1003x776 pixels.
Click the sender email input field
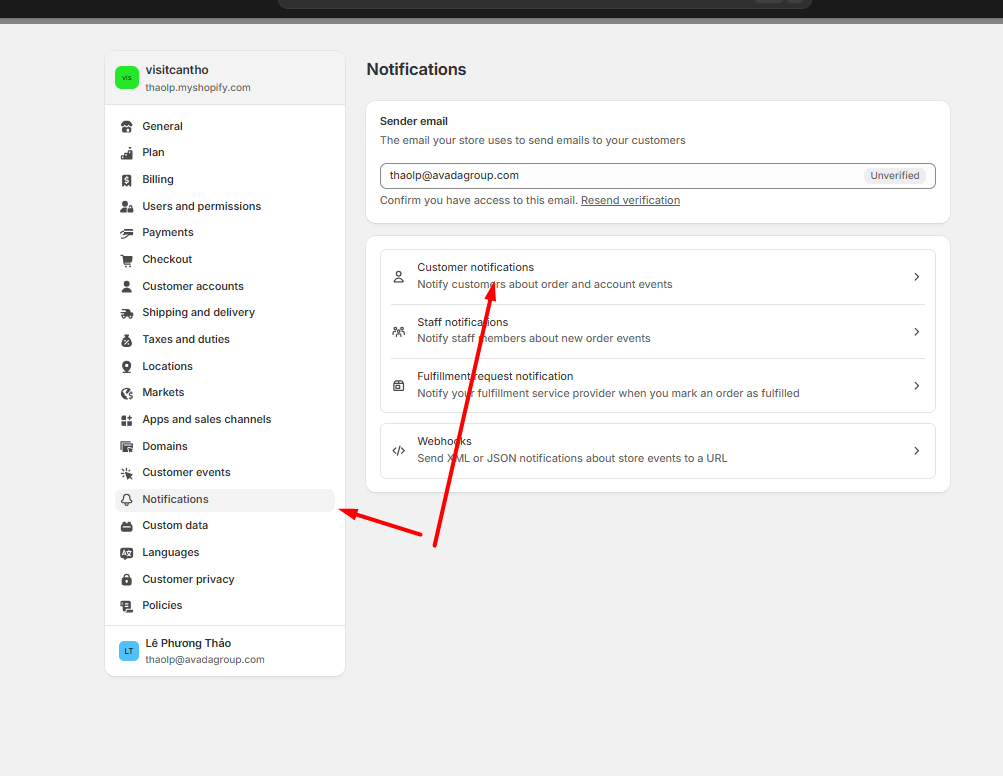click(620, 176)
